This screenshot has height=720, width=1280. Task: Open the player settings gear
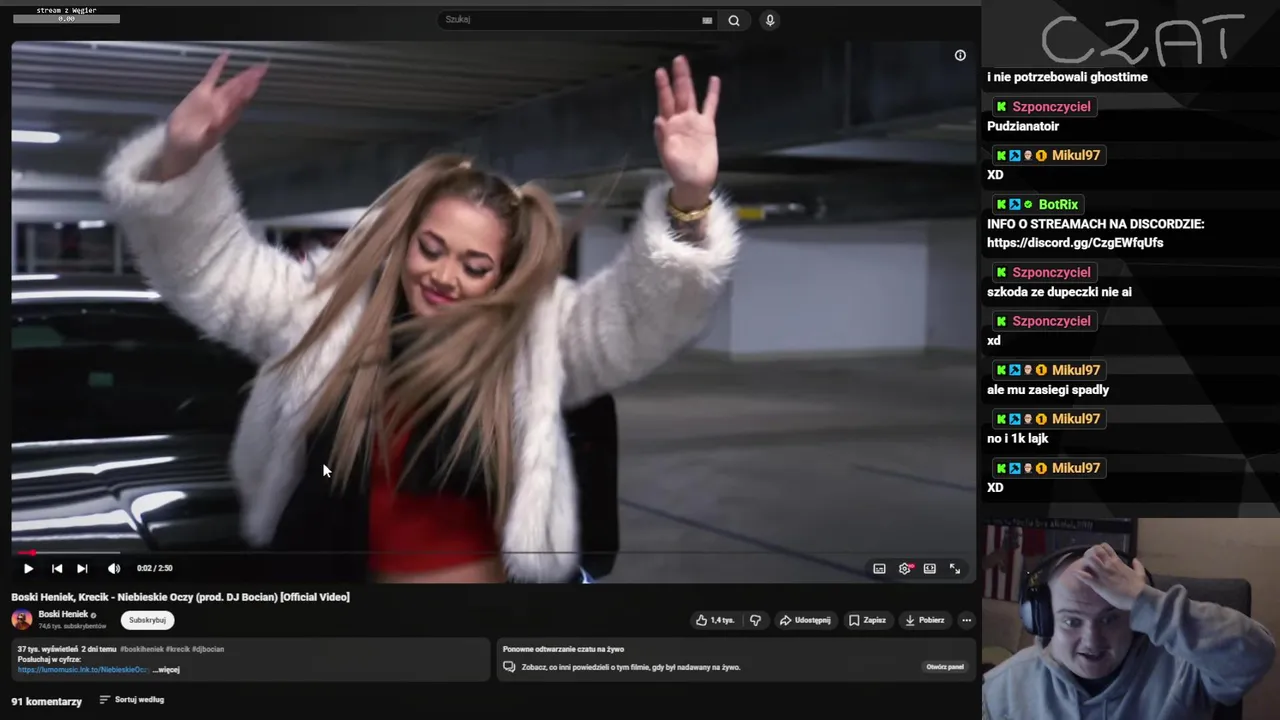pyautogui.click(x=905, y=568)
